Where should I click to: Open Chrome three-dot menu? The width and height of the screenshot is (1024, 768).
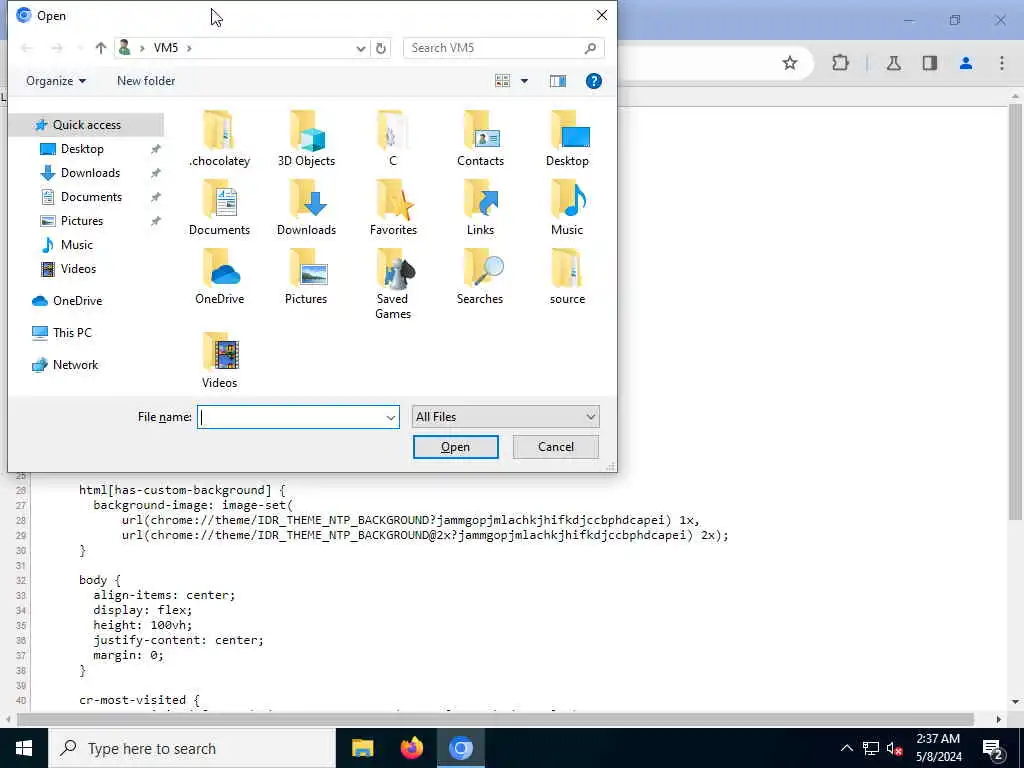point(1002,63)
